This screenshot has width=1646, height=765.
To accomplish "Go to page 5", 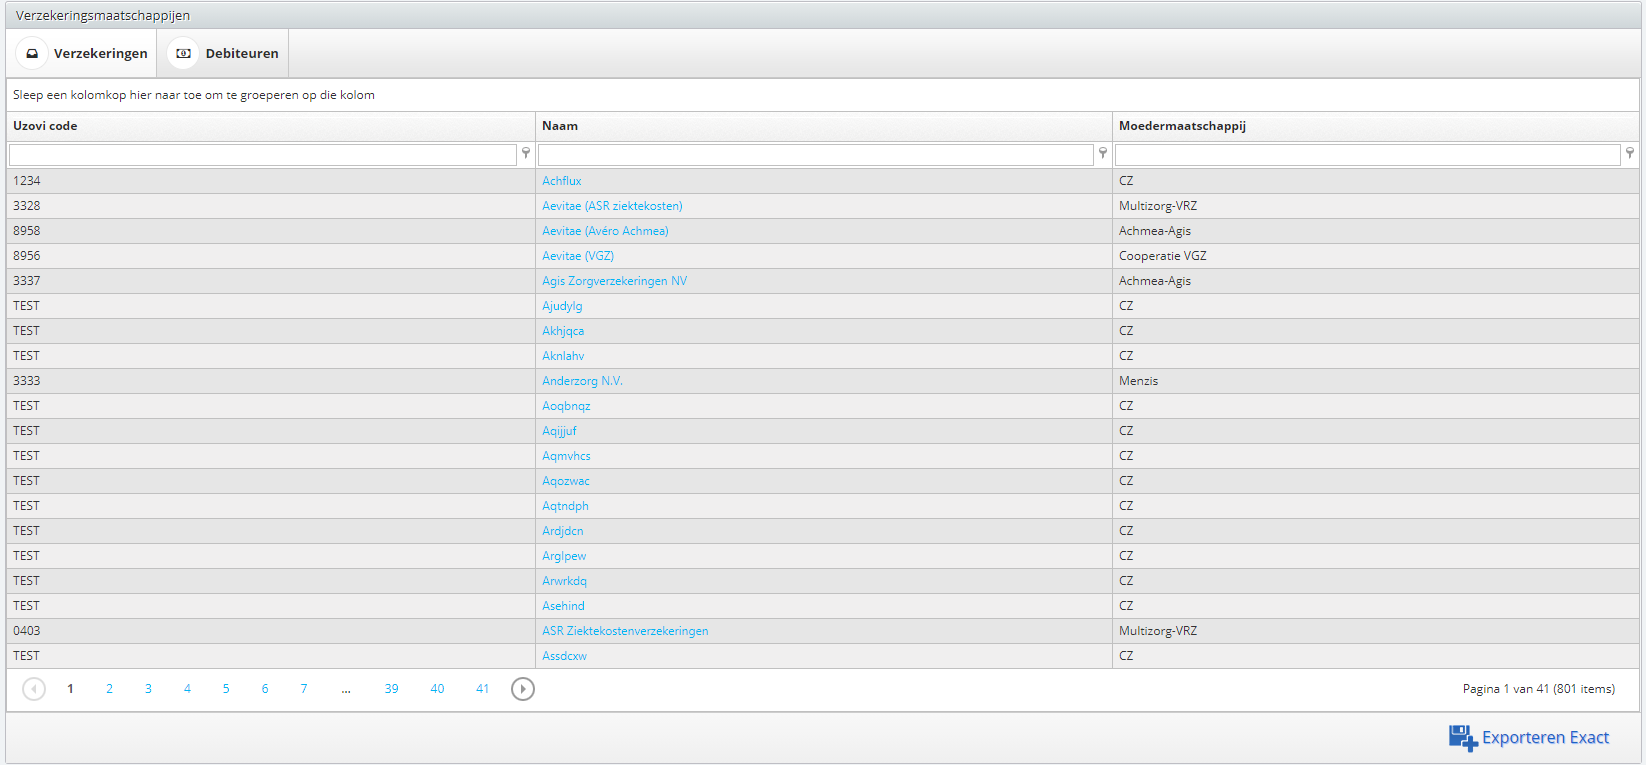I will 226,689.
